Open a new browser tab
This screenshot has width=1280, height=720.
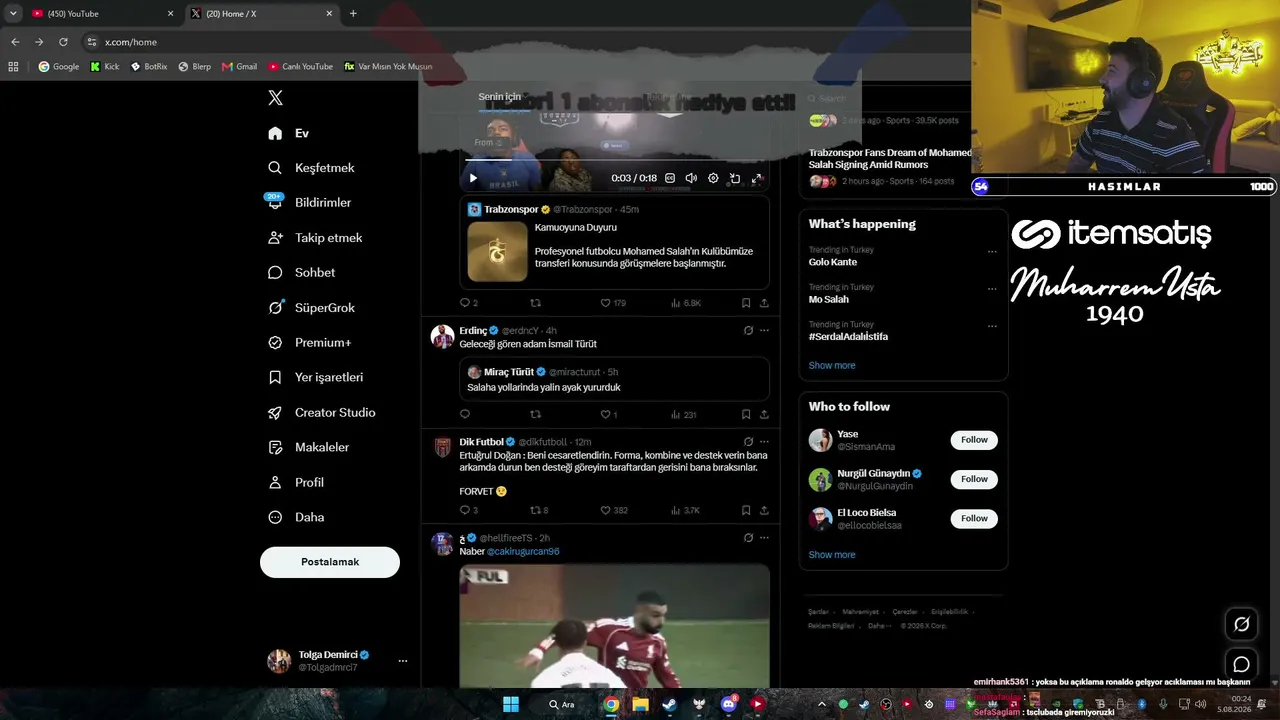pos(353,14)
